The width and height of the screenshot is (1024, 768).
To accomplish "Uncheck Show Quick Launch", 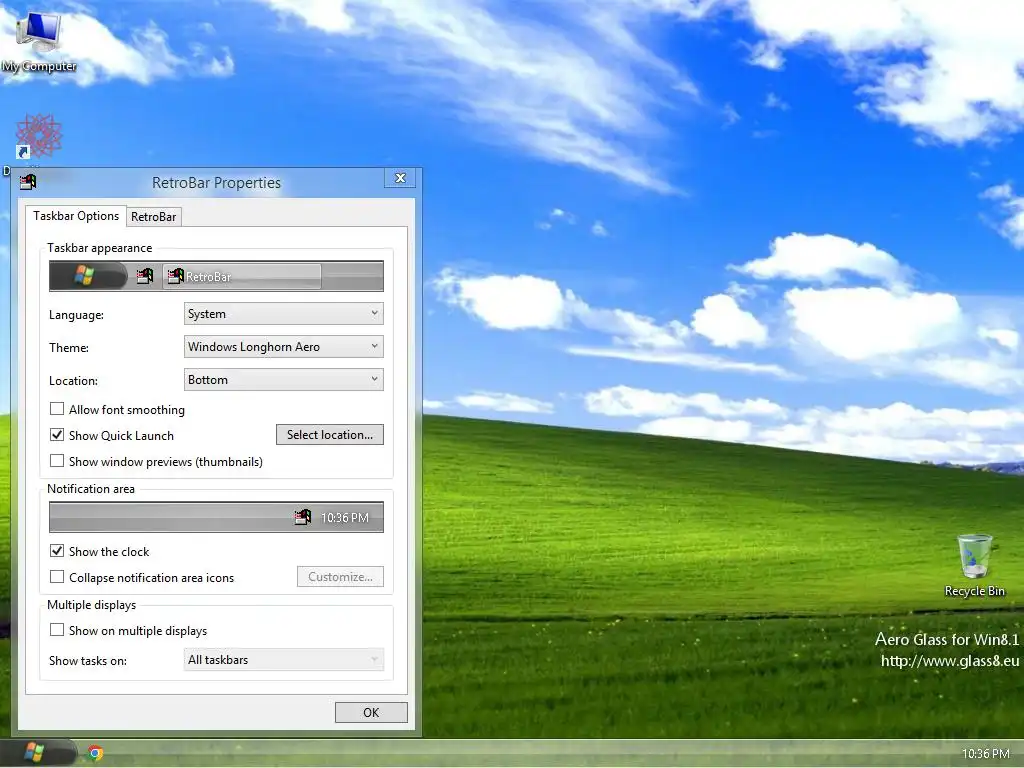I will point(57,435).
